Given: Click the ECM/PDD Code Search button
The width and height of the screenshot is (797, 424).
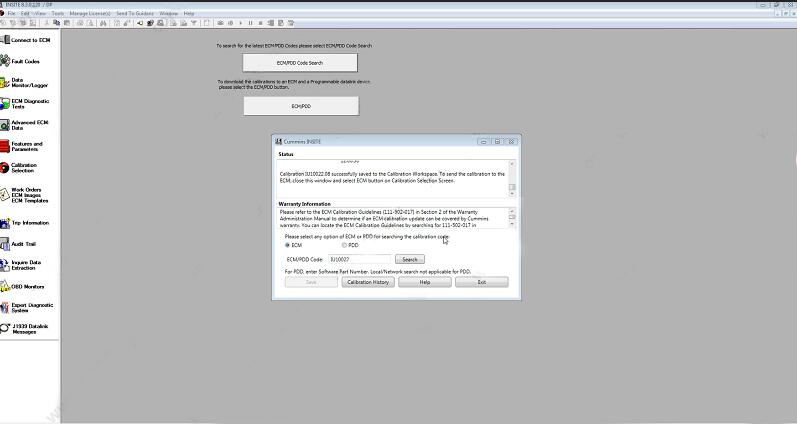Looking at the screenshot, I should [300, 63].
